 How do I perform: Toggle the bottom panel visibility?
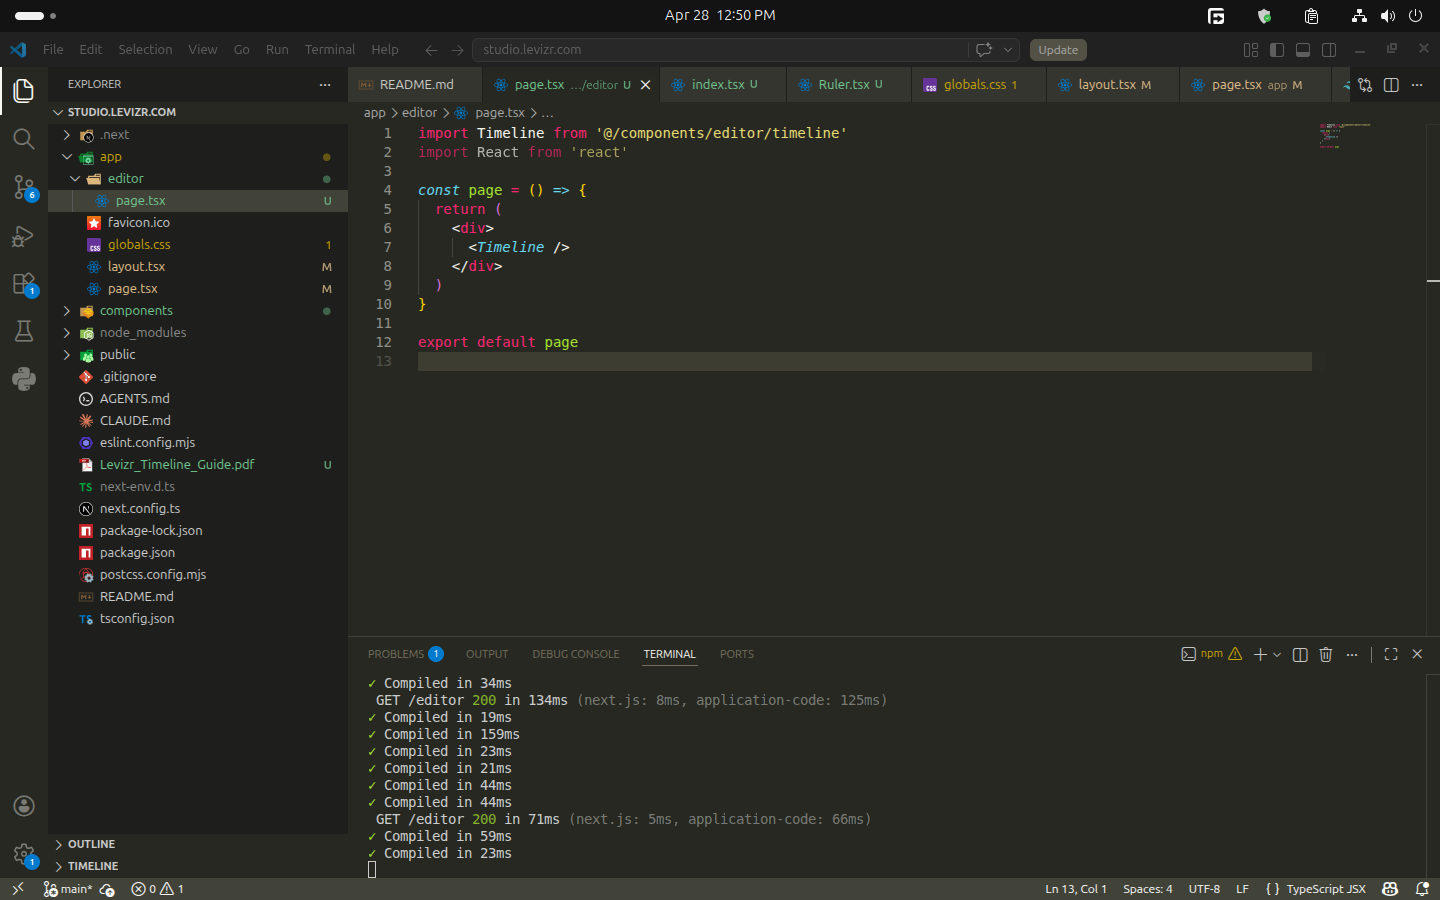click(1303, 50)
